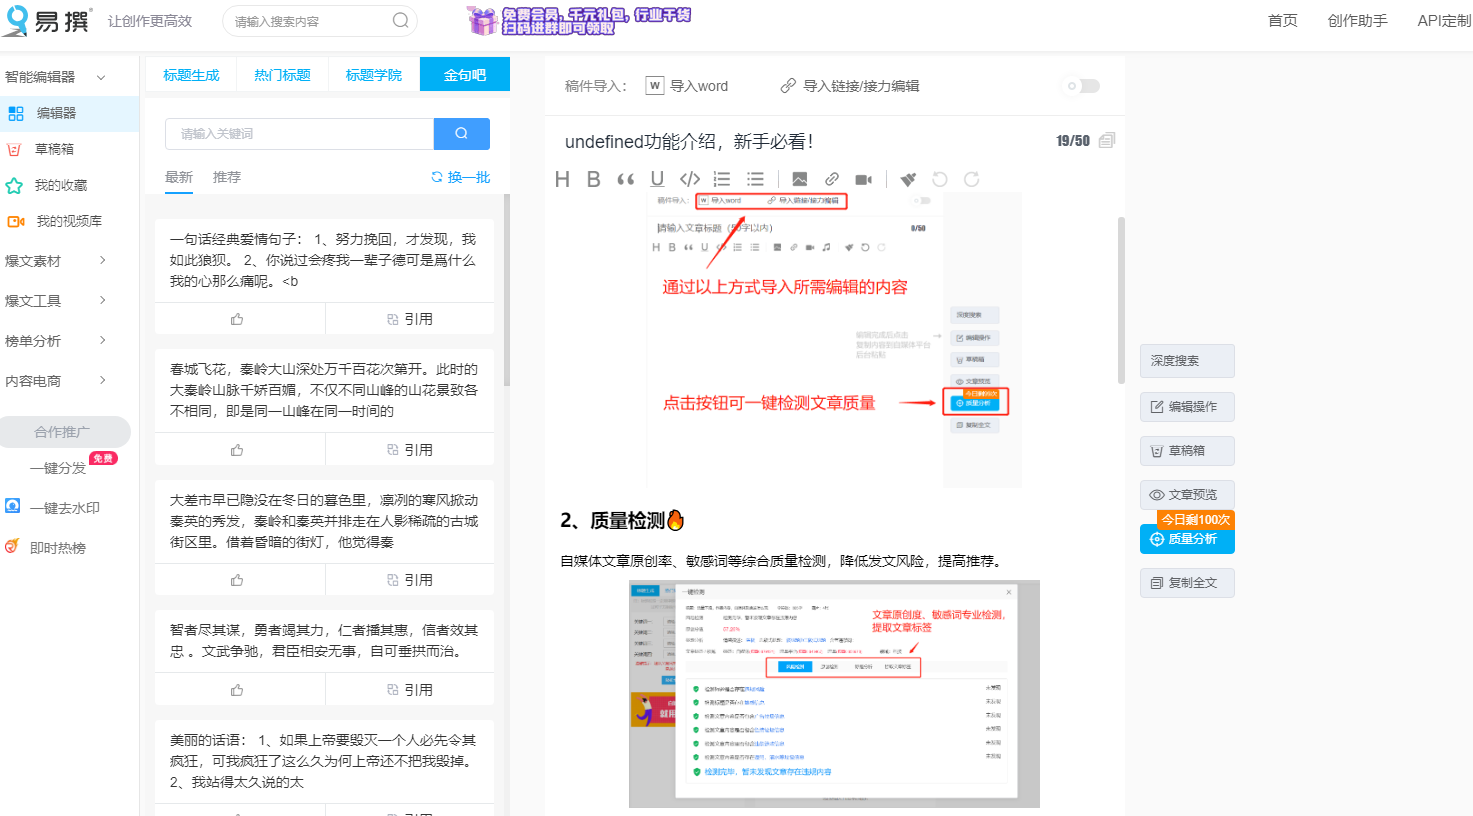Open 一键分发 free tool
Screen dimensions: 1473x816
[x=58, y=468]
